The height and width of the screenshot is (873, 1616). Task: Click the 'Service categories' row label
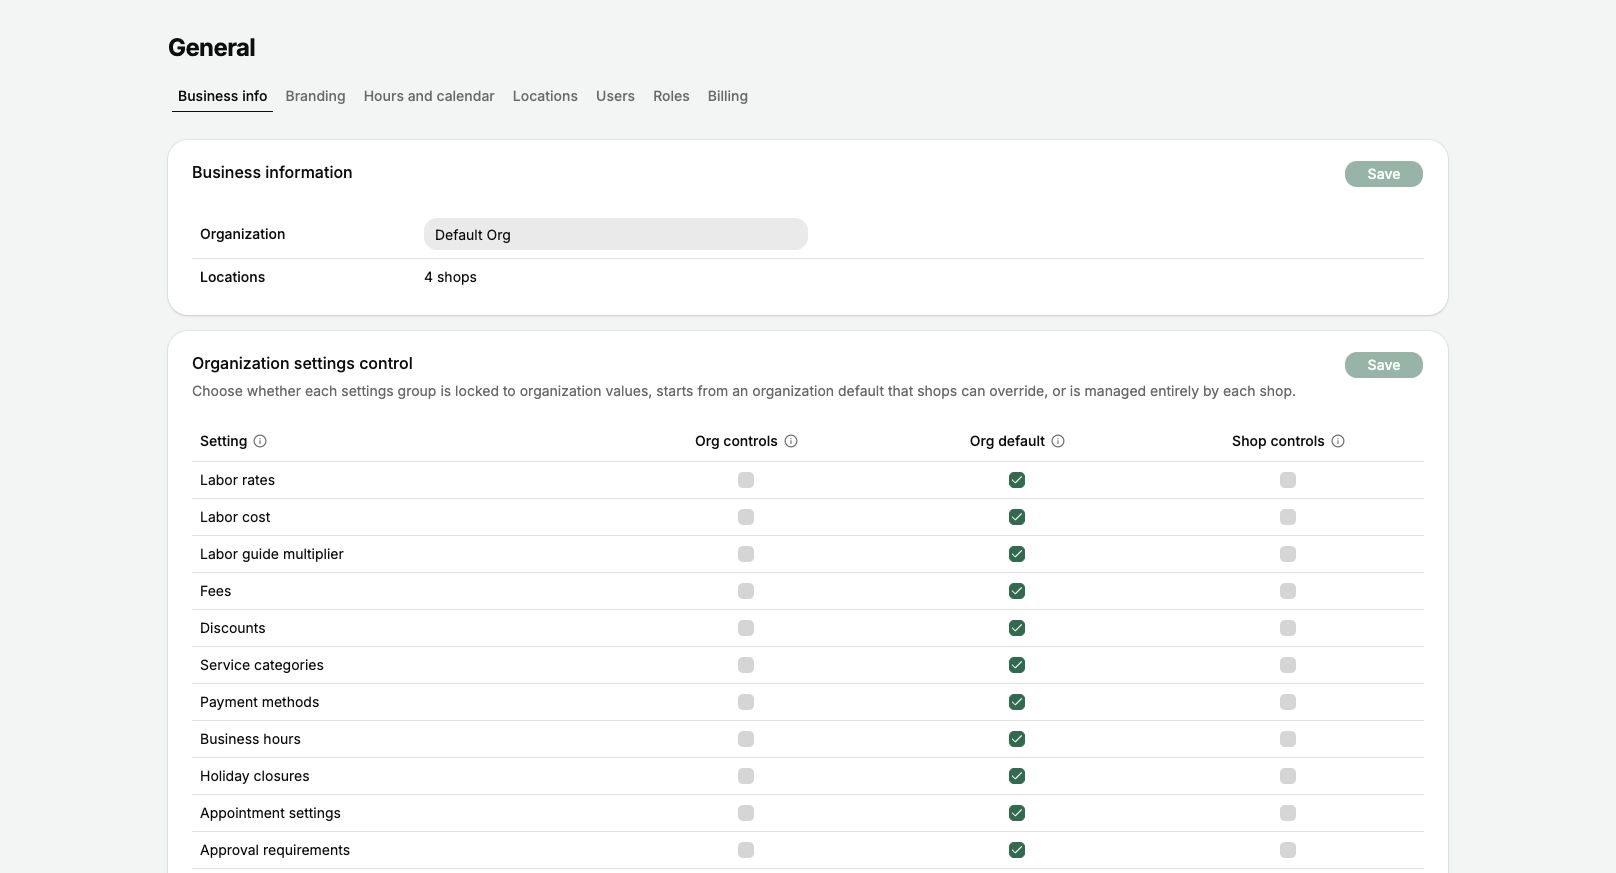point(262,665)
